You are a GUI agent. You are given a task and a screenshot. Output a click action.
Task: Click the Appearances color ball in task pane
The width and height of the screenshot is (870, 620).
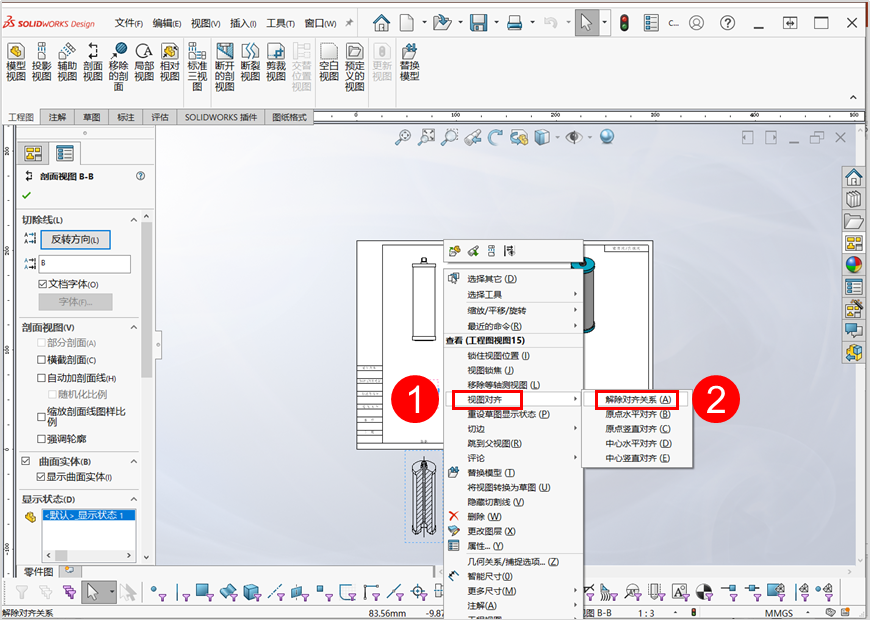click(854, 265)
